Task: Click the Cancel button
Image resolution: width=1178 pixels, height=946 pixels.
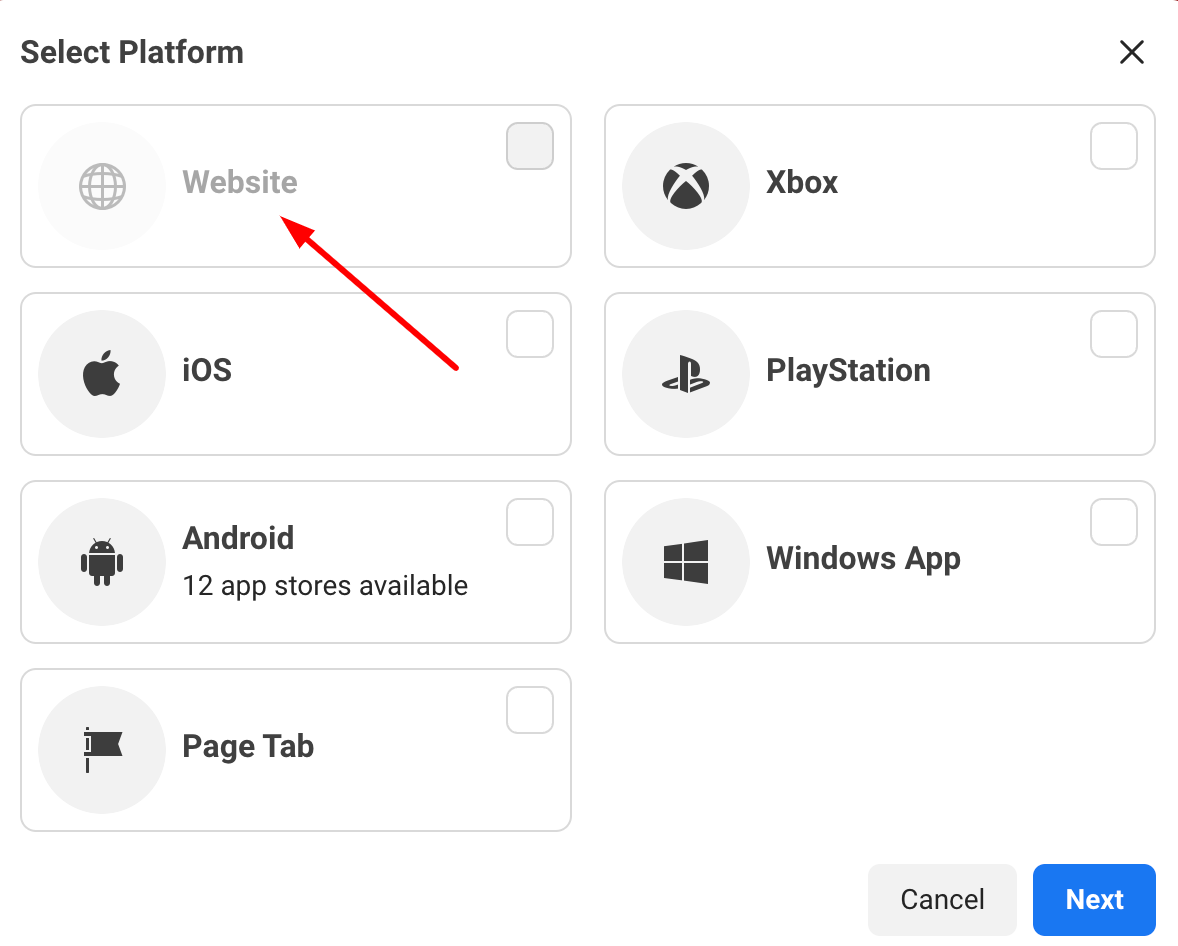Action: point(942,900)
